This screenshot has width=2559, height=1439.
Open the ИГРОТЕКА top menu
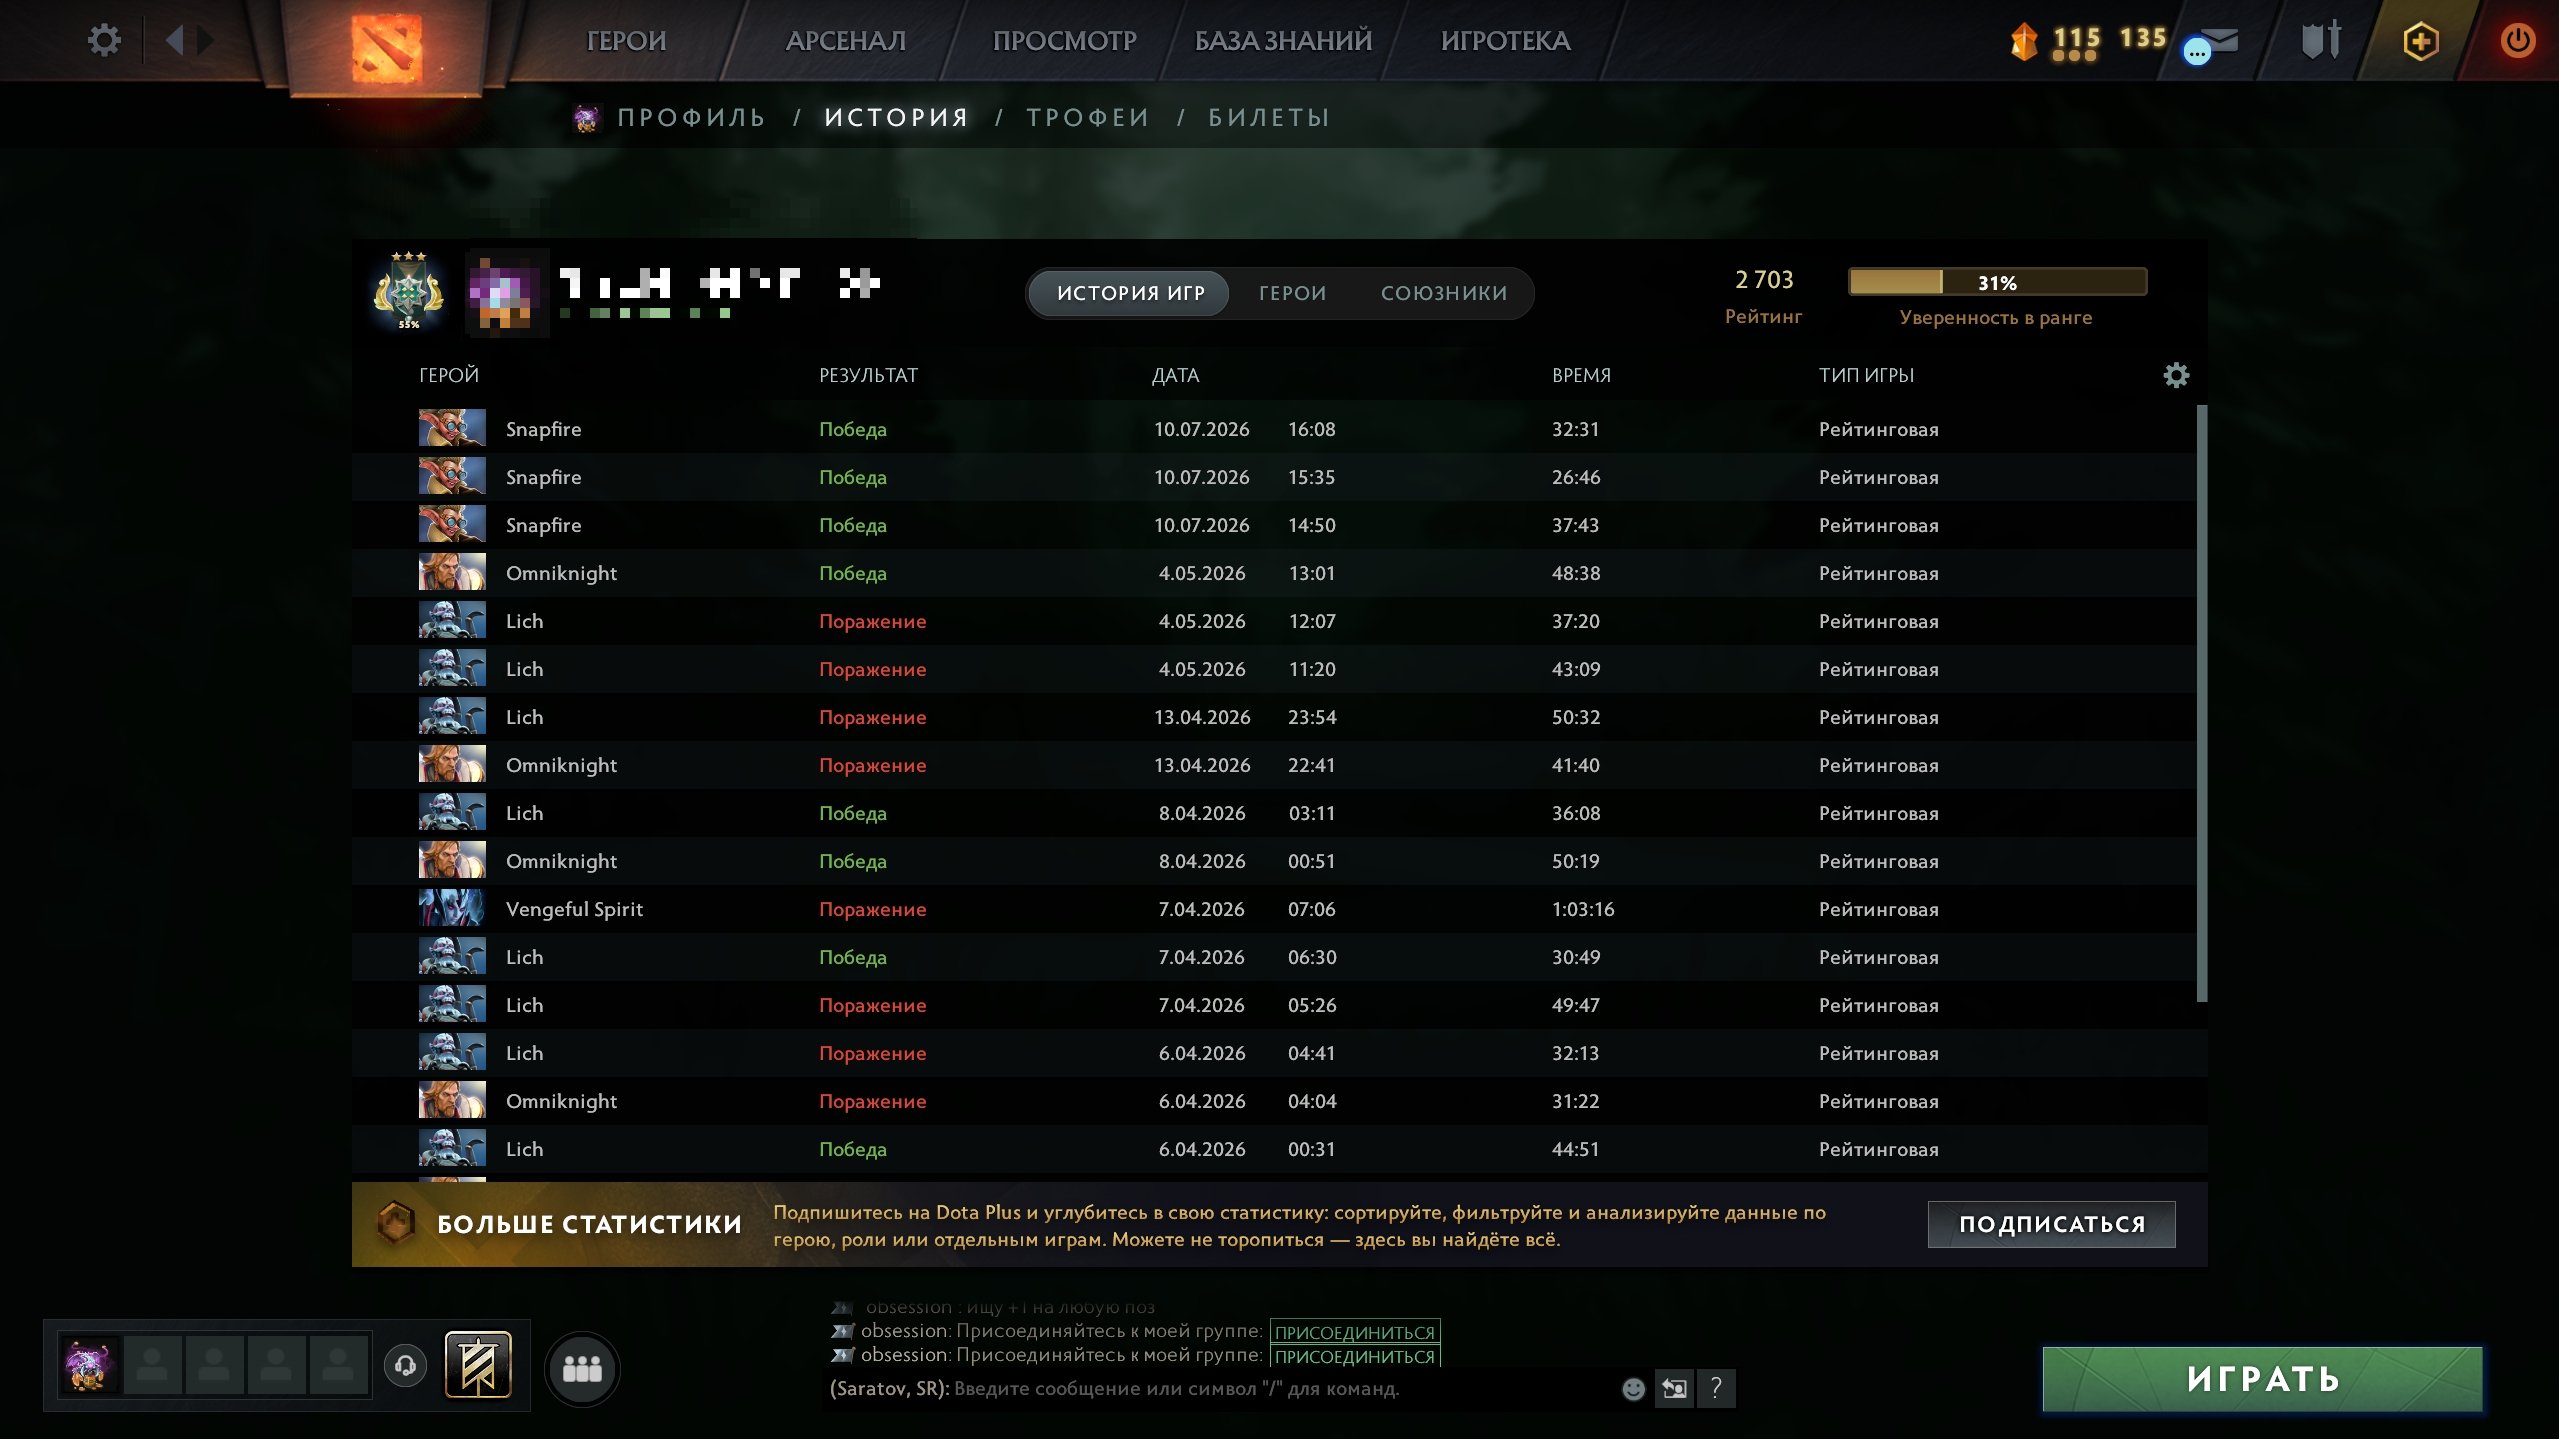pos(1505,41)
